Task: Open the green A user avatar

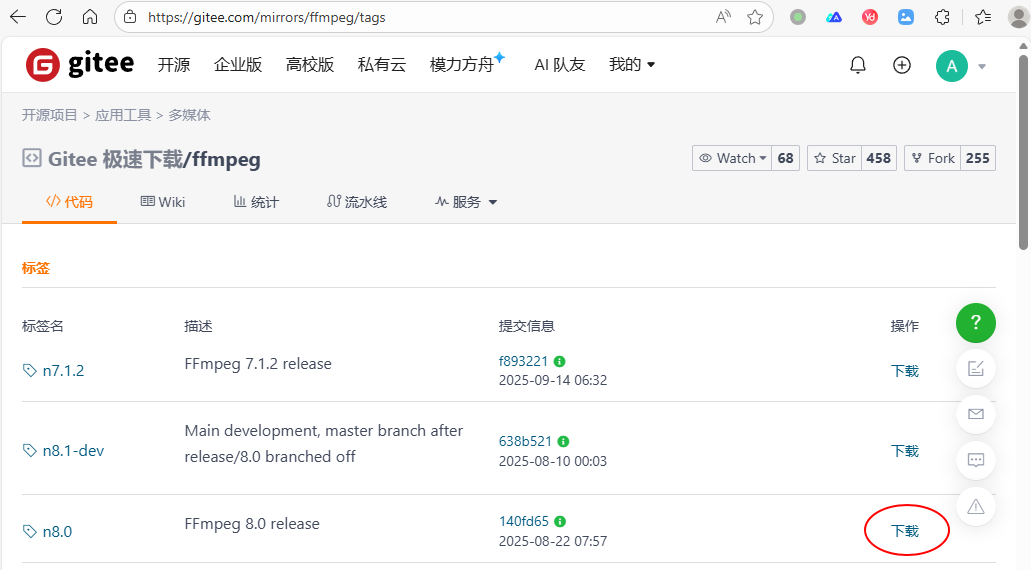Action: (x=951, y=66)
